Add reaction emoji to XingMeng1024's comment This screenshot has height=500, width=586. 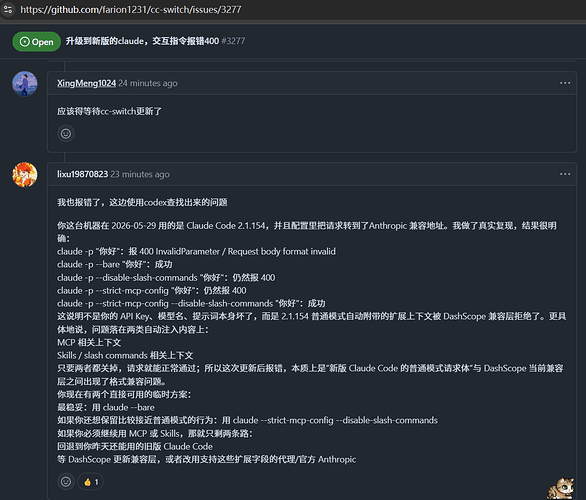click(x=66, y=133)
